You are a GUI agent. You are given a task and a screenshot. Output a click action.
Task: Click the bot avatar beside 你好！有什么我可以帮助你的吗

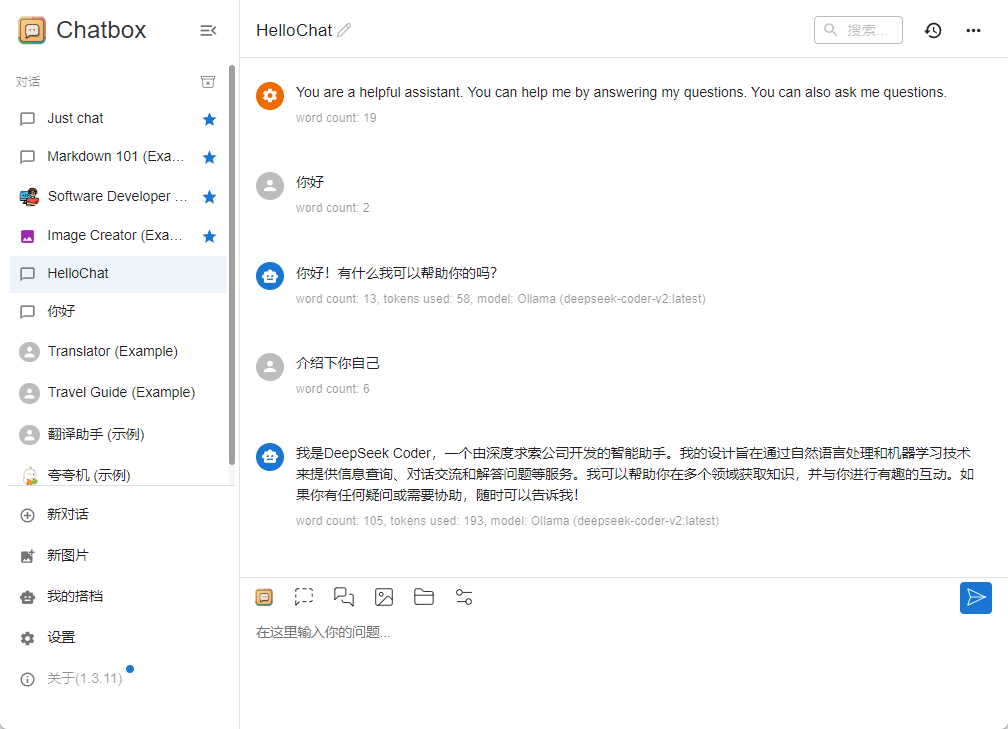(270, 276)
